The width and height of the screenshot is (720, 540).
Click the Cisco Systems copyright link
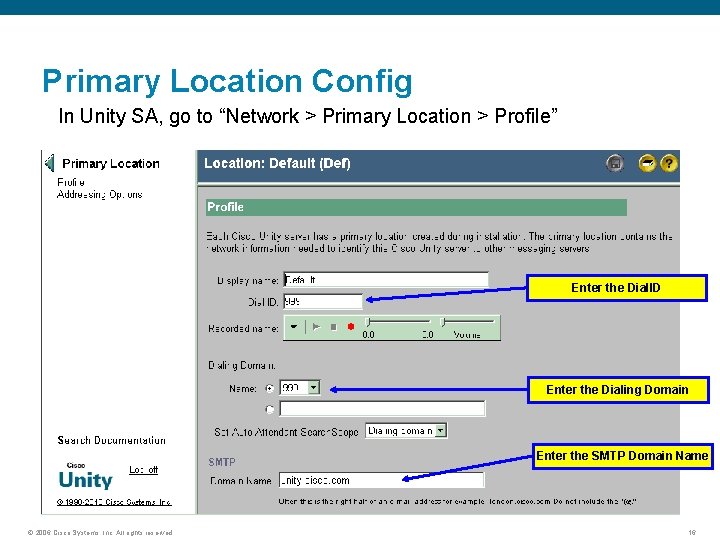pos(114,502)
